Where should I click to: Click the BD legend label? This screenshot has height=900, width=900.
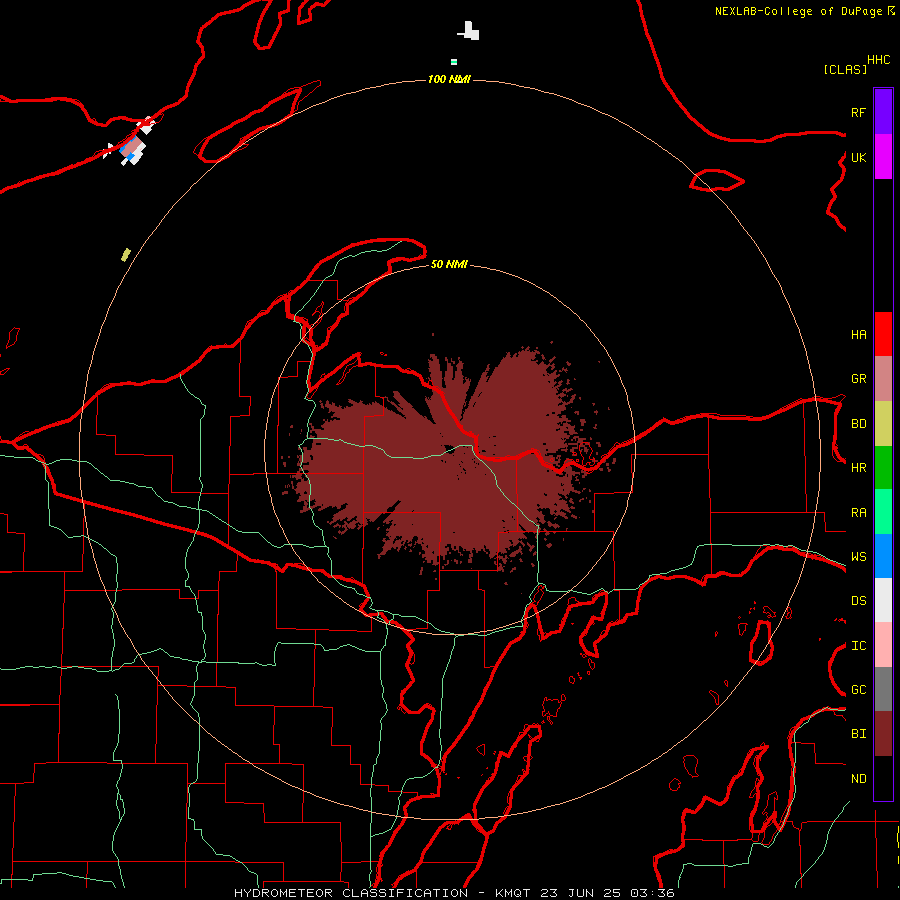tap(858, 423)
